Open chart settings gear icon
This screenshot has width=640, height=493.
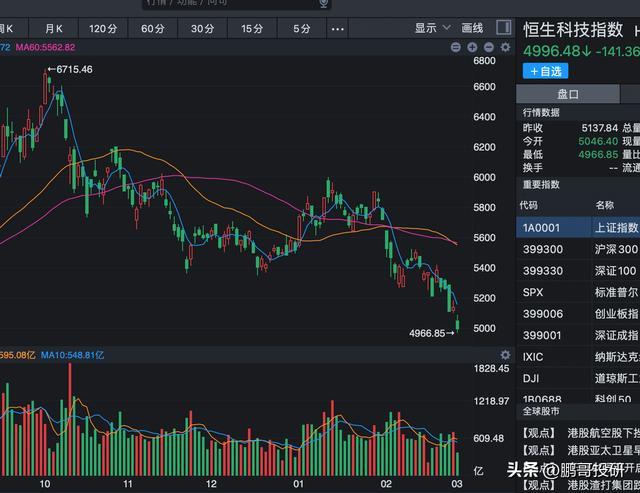click(x=504, y=47)
